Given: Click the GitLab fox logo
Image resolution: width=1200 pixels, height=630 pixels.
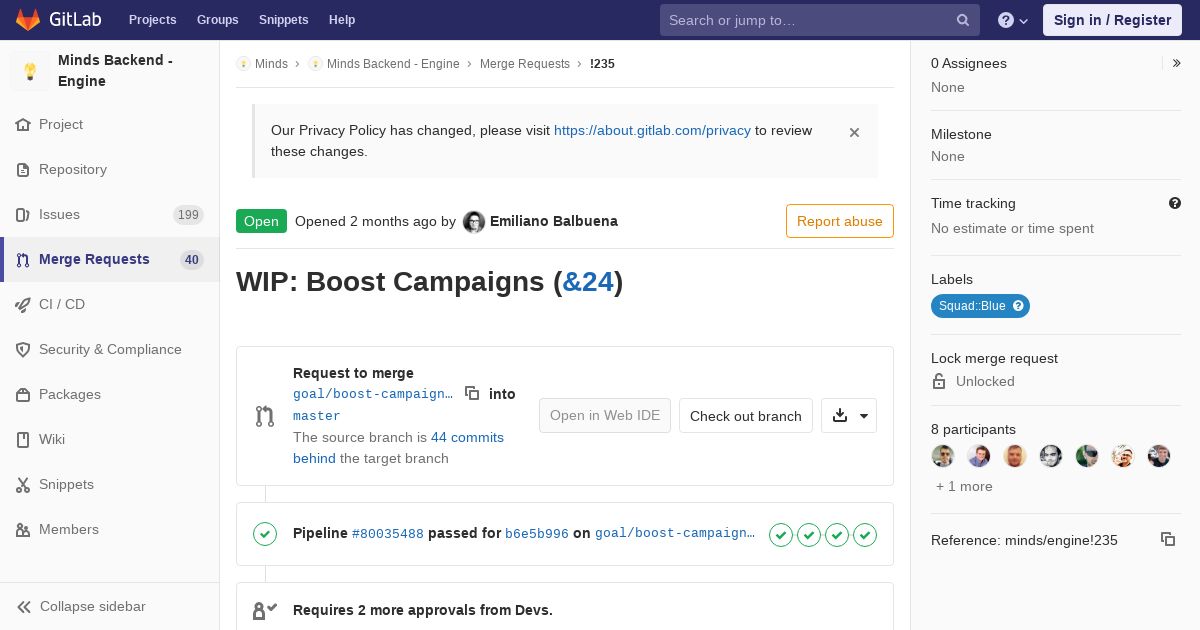Looking at the screenshot, I should [28, 20].
